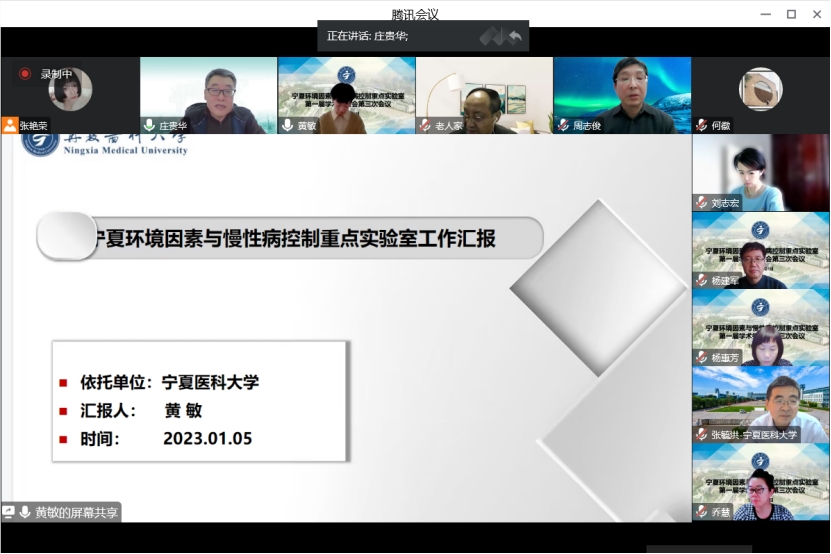831x554 pixels.
Task: Click 庄贵华's green microphone icon
Action: 149,126
